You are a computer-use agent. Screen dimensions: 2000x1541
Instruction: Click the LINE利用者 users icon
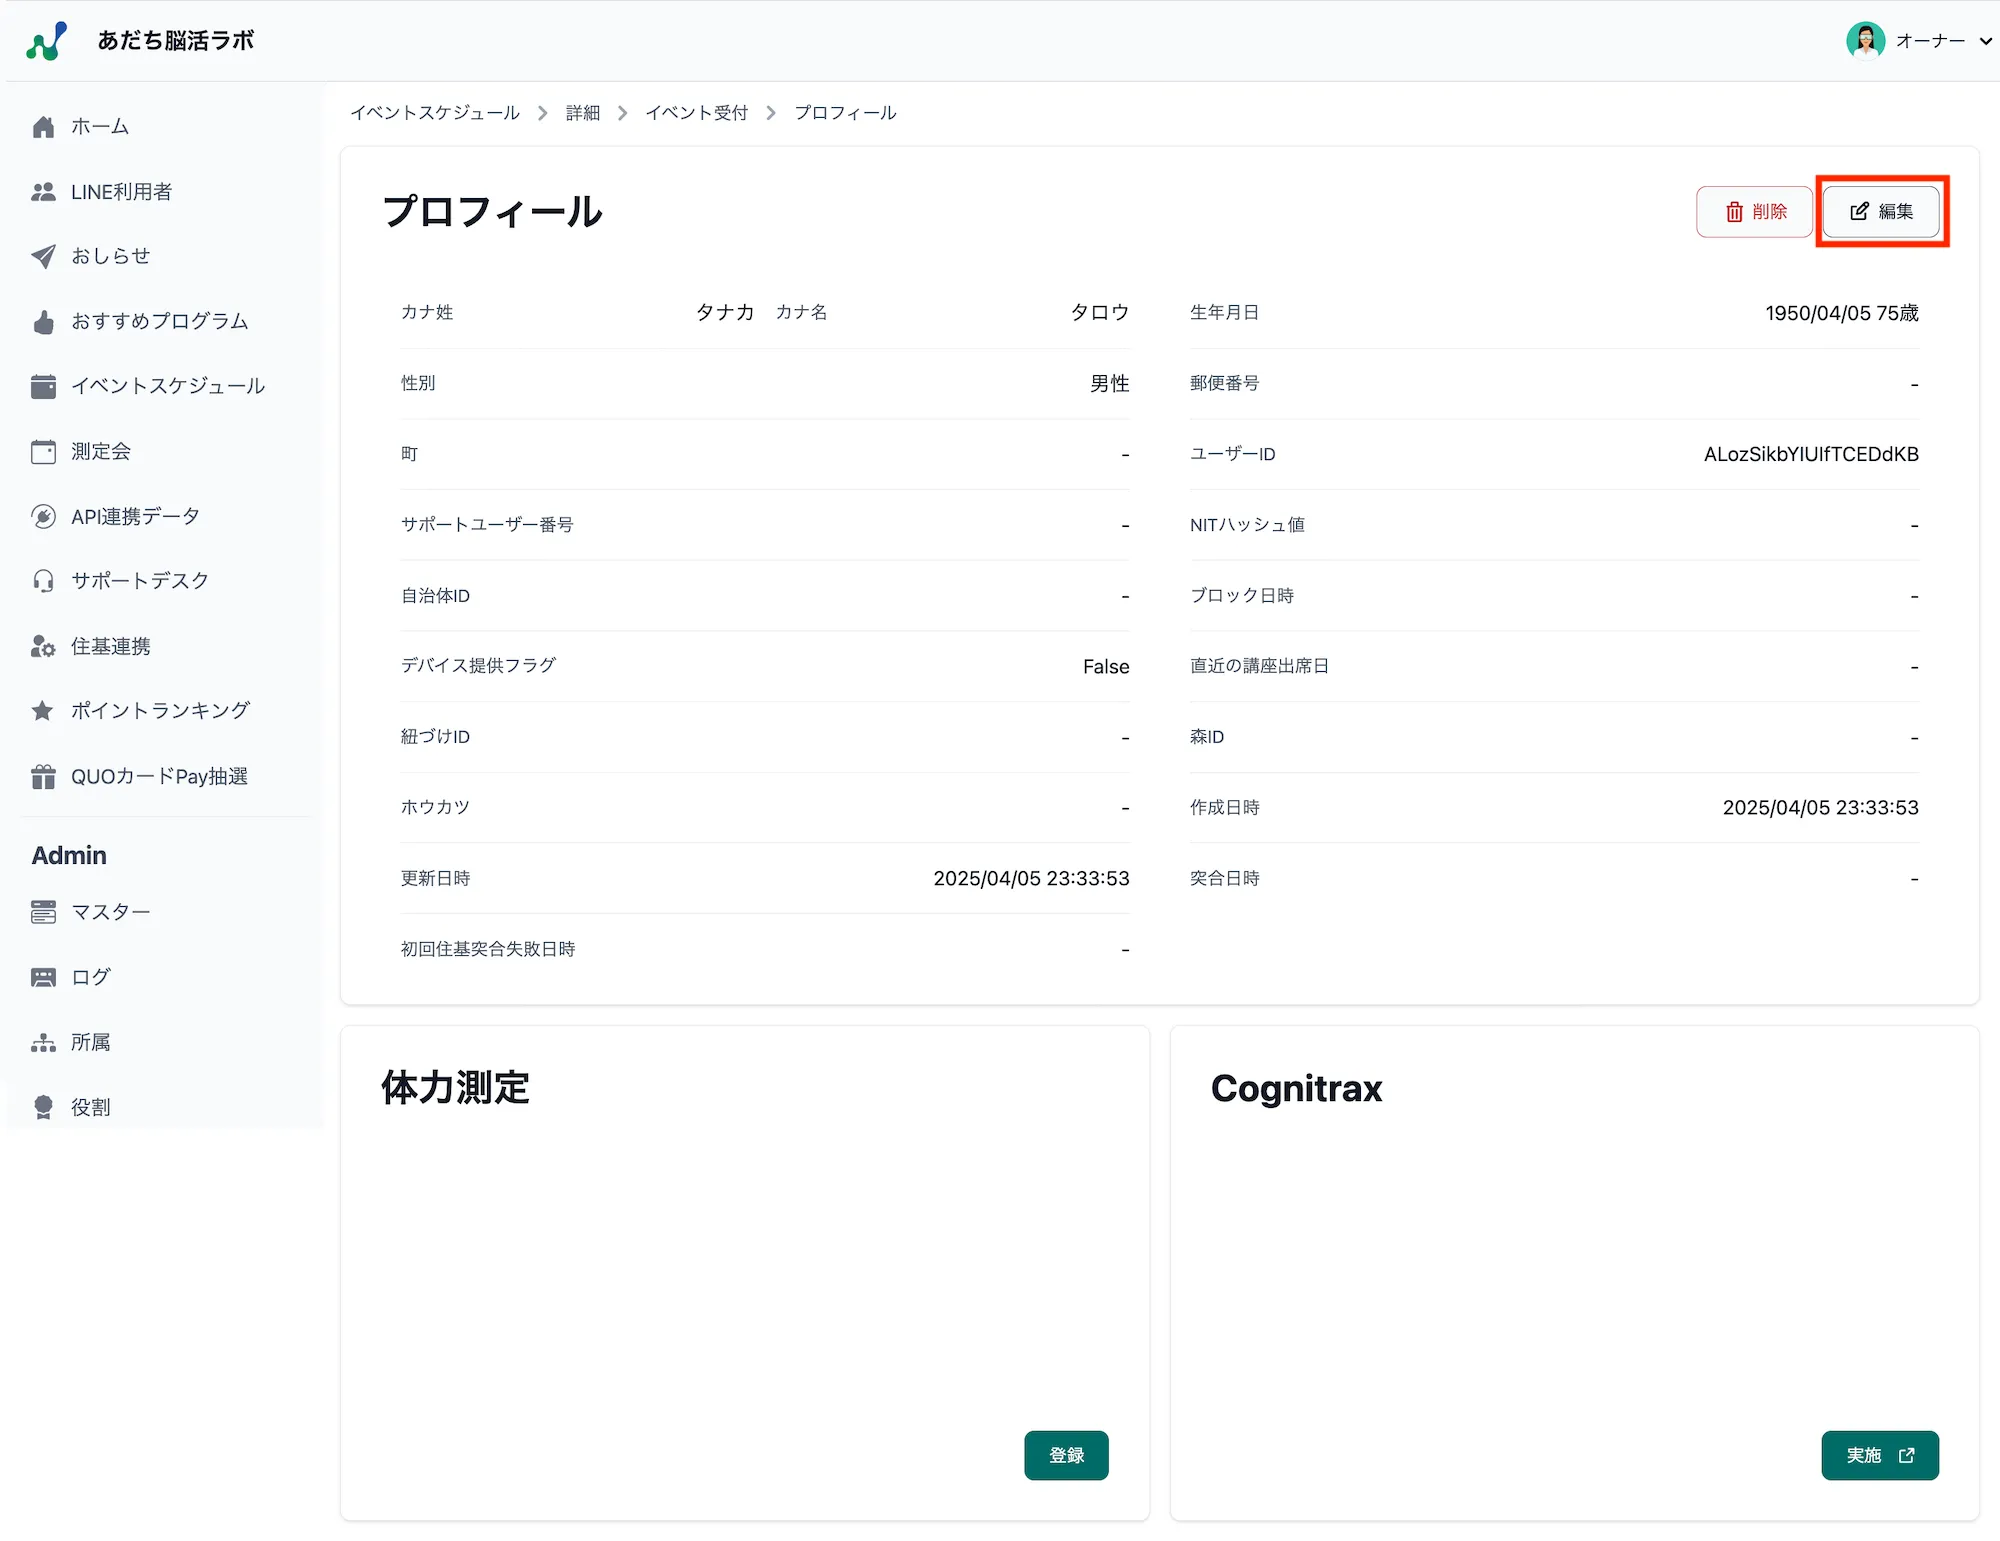click(44, 191)
